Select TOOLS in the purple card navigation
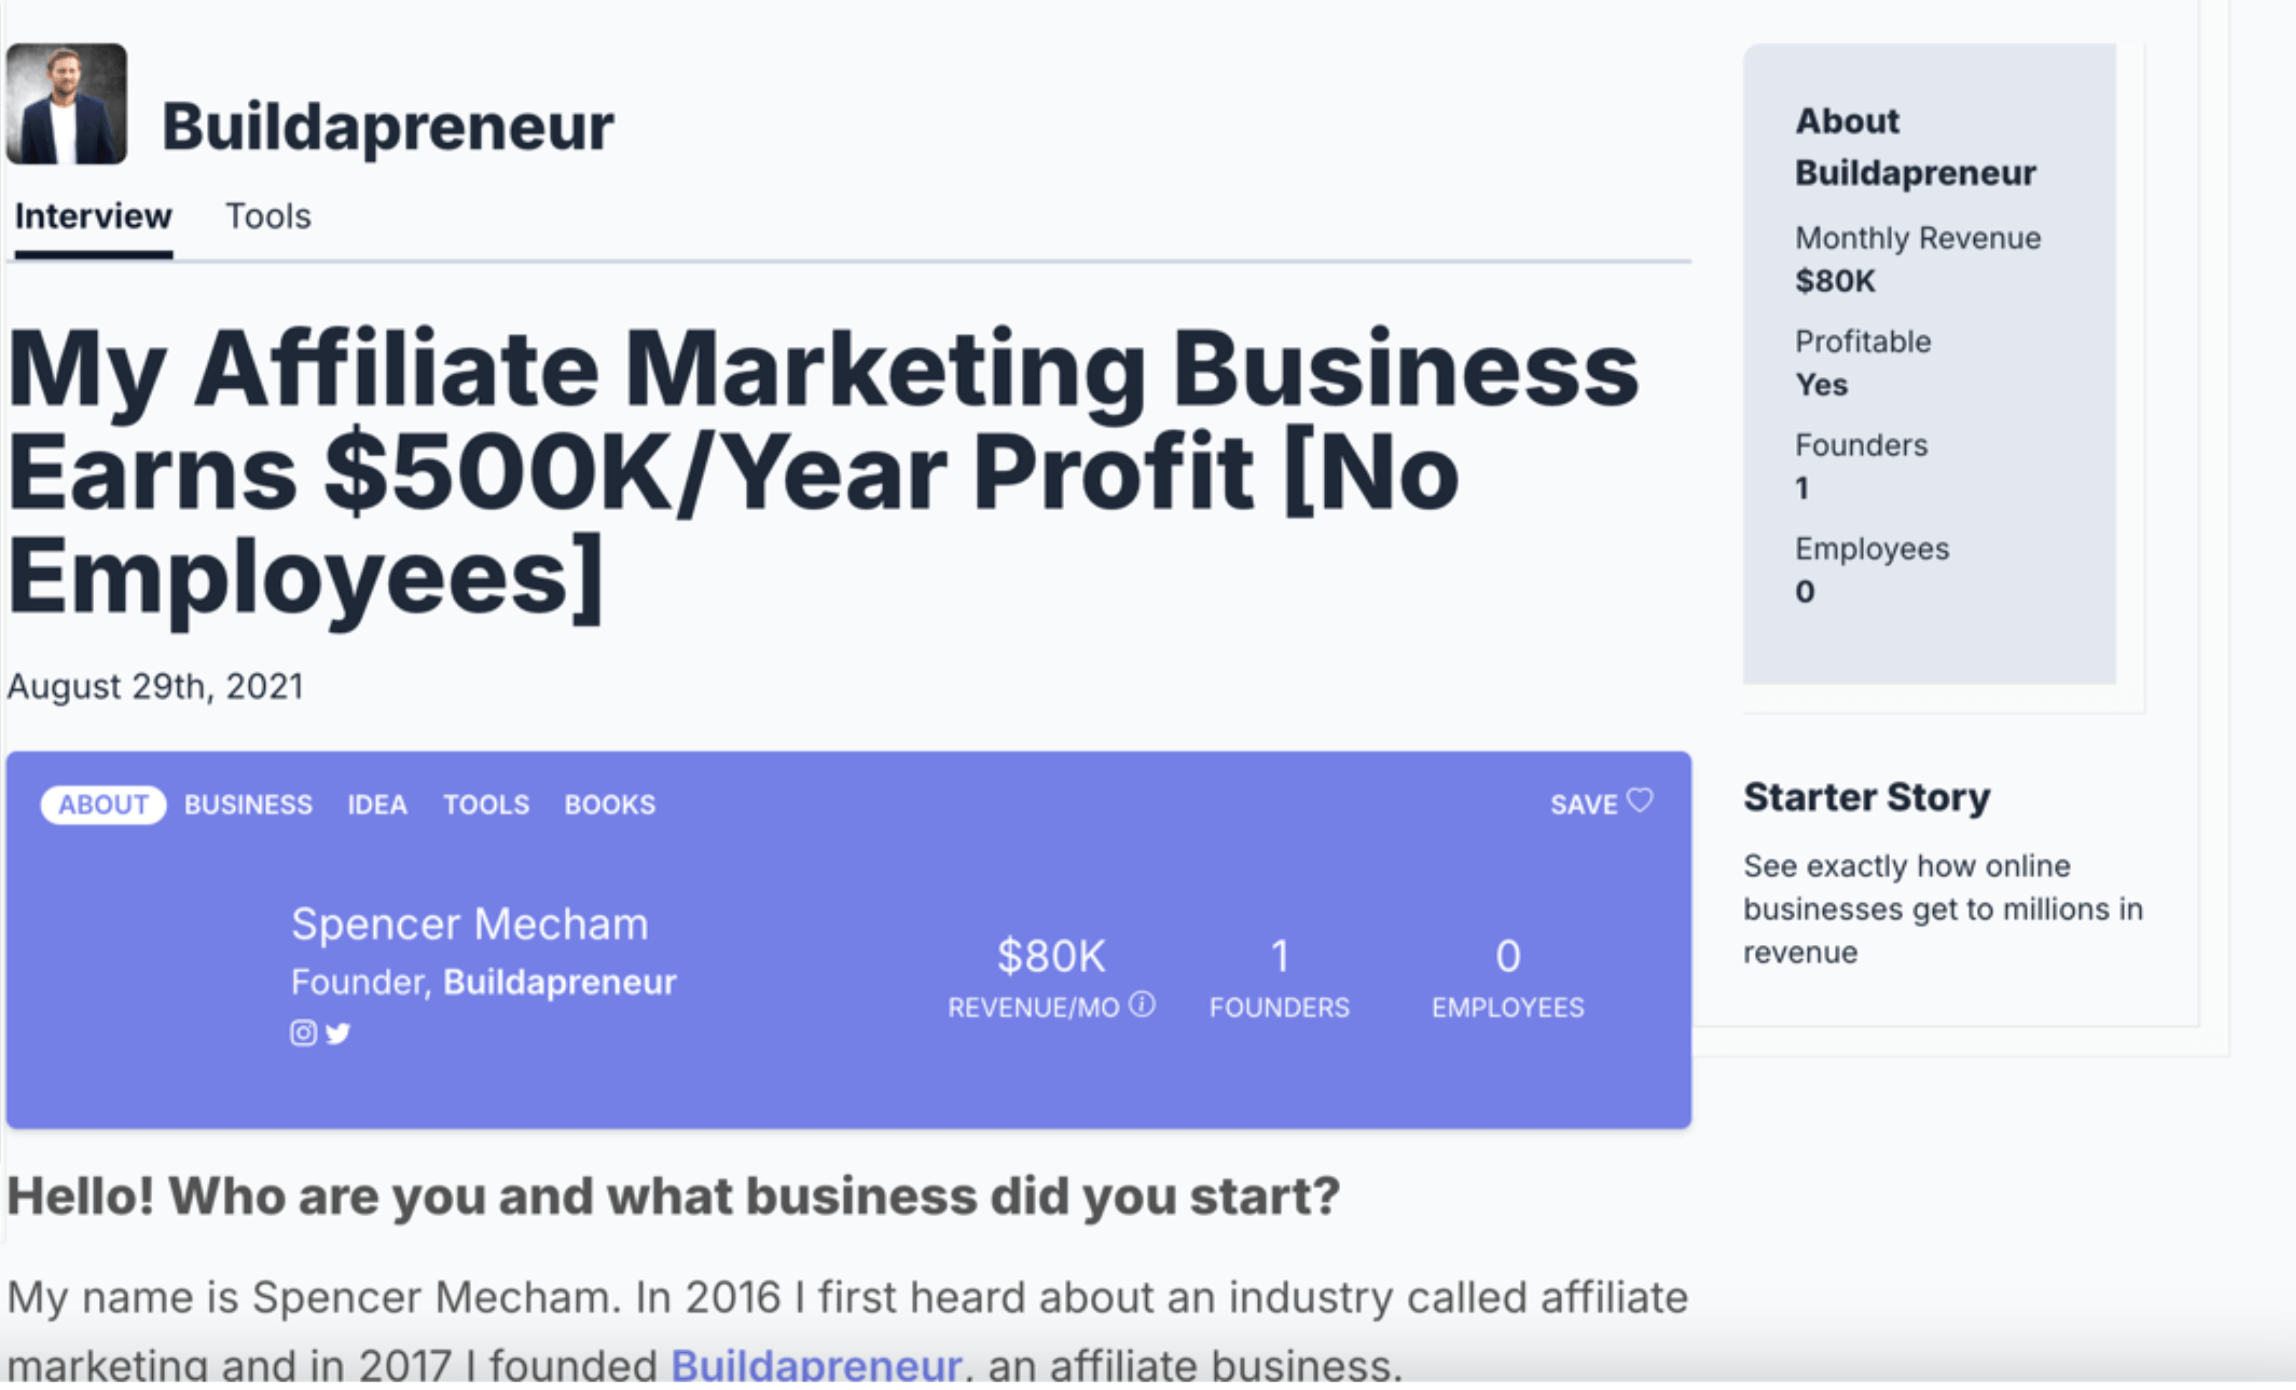The width and height of the screenshot is (2296, 1390). tap(486, 805)
